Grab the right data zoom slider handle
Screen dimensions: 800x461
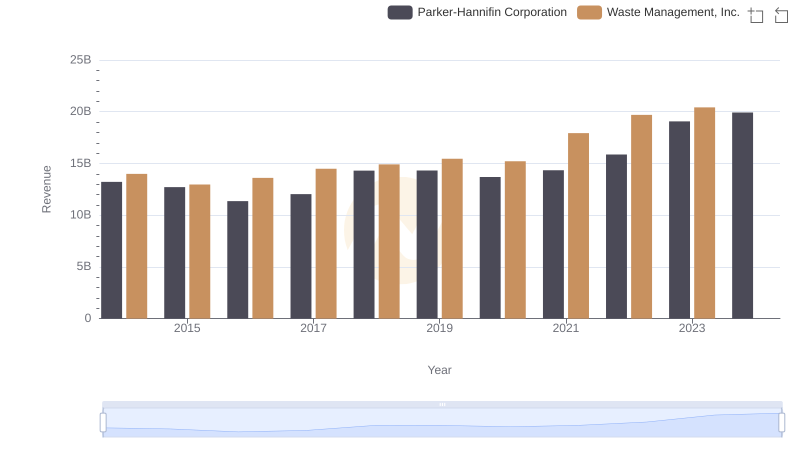point(782,422)
